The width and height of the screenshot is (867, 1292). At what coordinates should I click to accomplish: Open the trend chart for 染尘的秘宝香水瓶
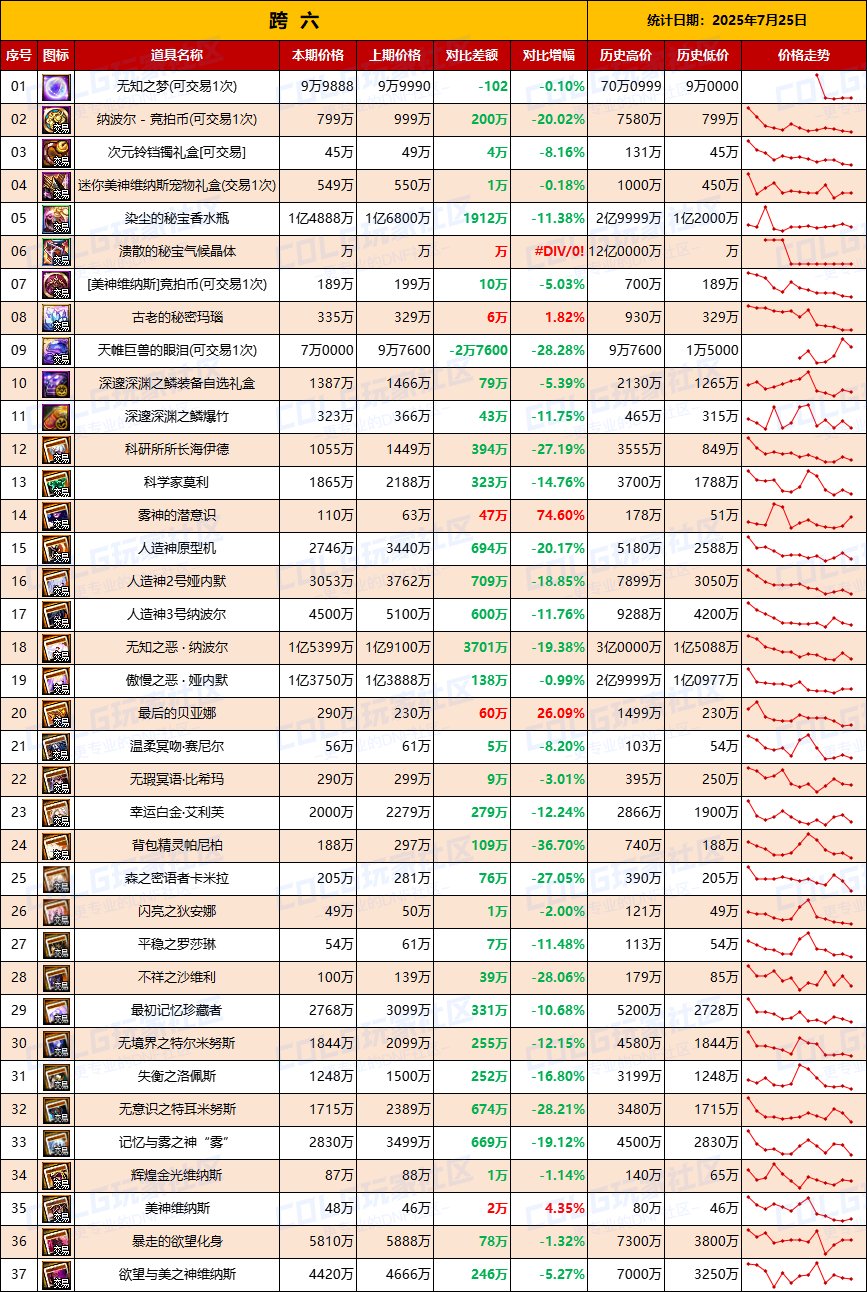[x=804, y=219]
